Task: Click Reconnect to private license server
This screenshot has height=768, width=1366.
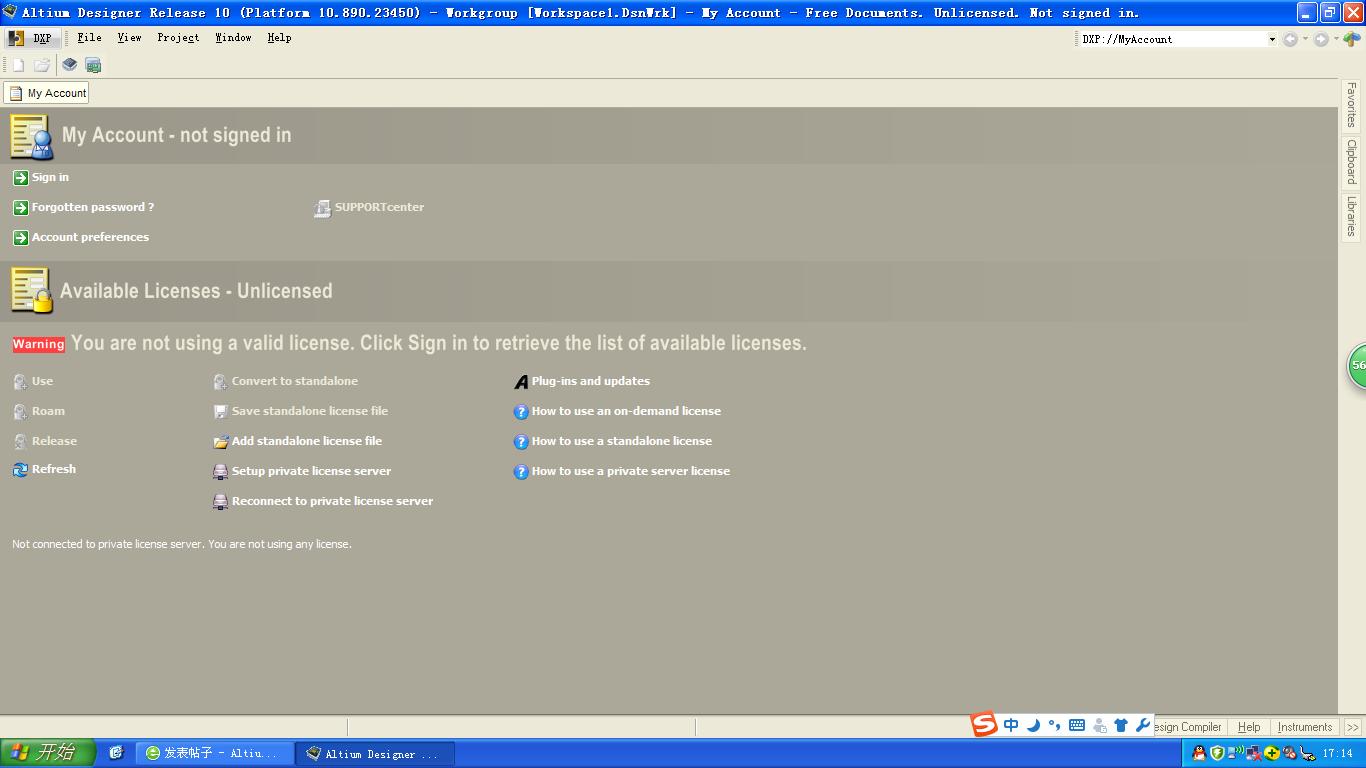Action: pos(332,501)
